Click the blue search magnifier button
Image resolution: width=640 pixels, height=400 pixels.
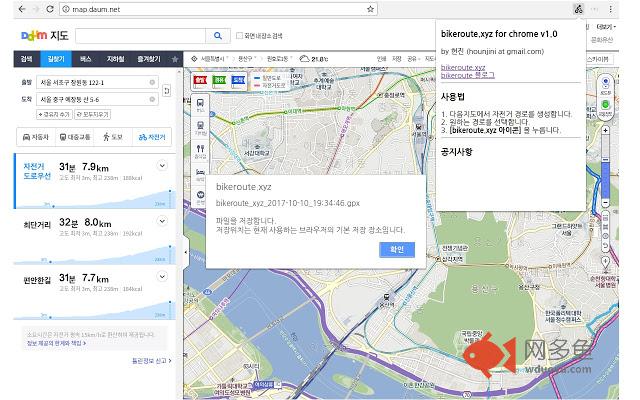pyautogui.click(x=218, y=36)
